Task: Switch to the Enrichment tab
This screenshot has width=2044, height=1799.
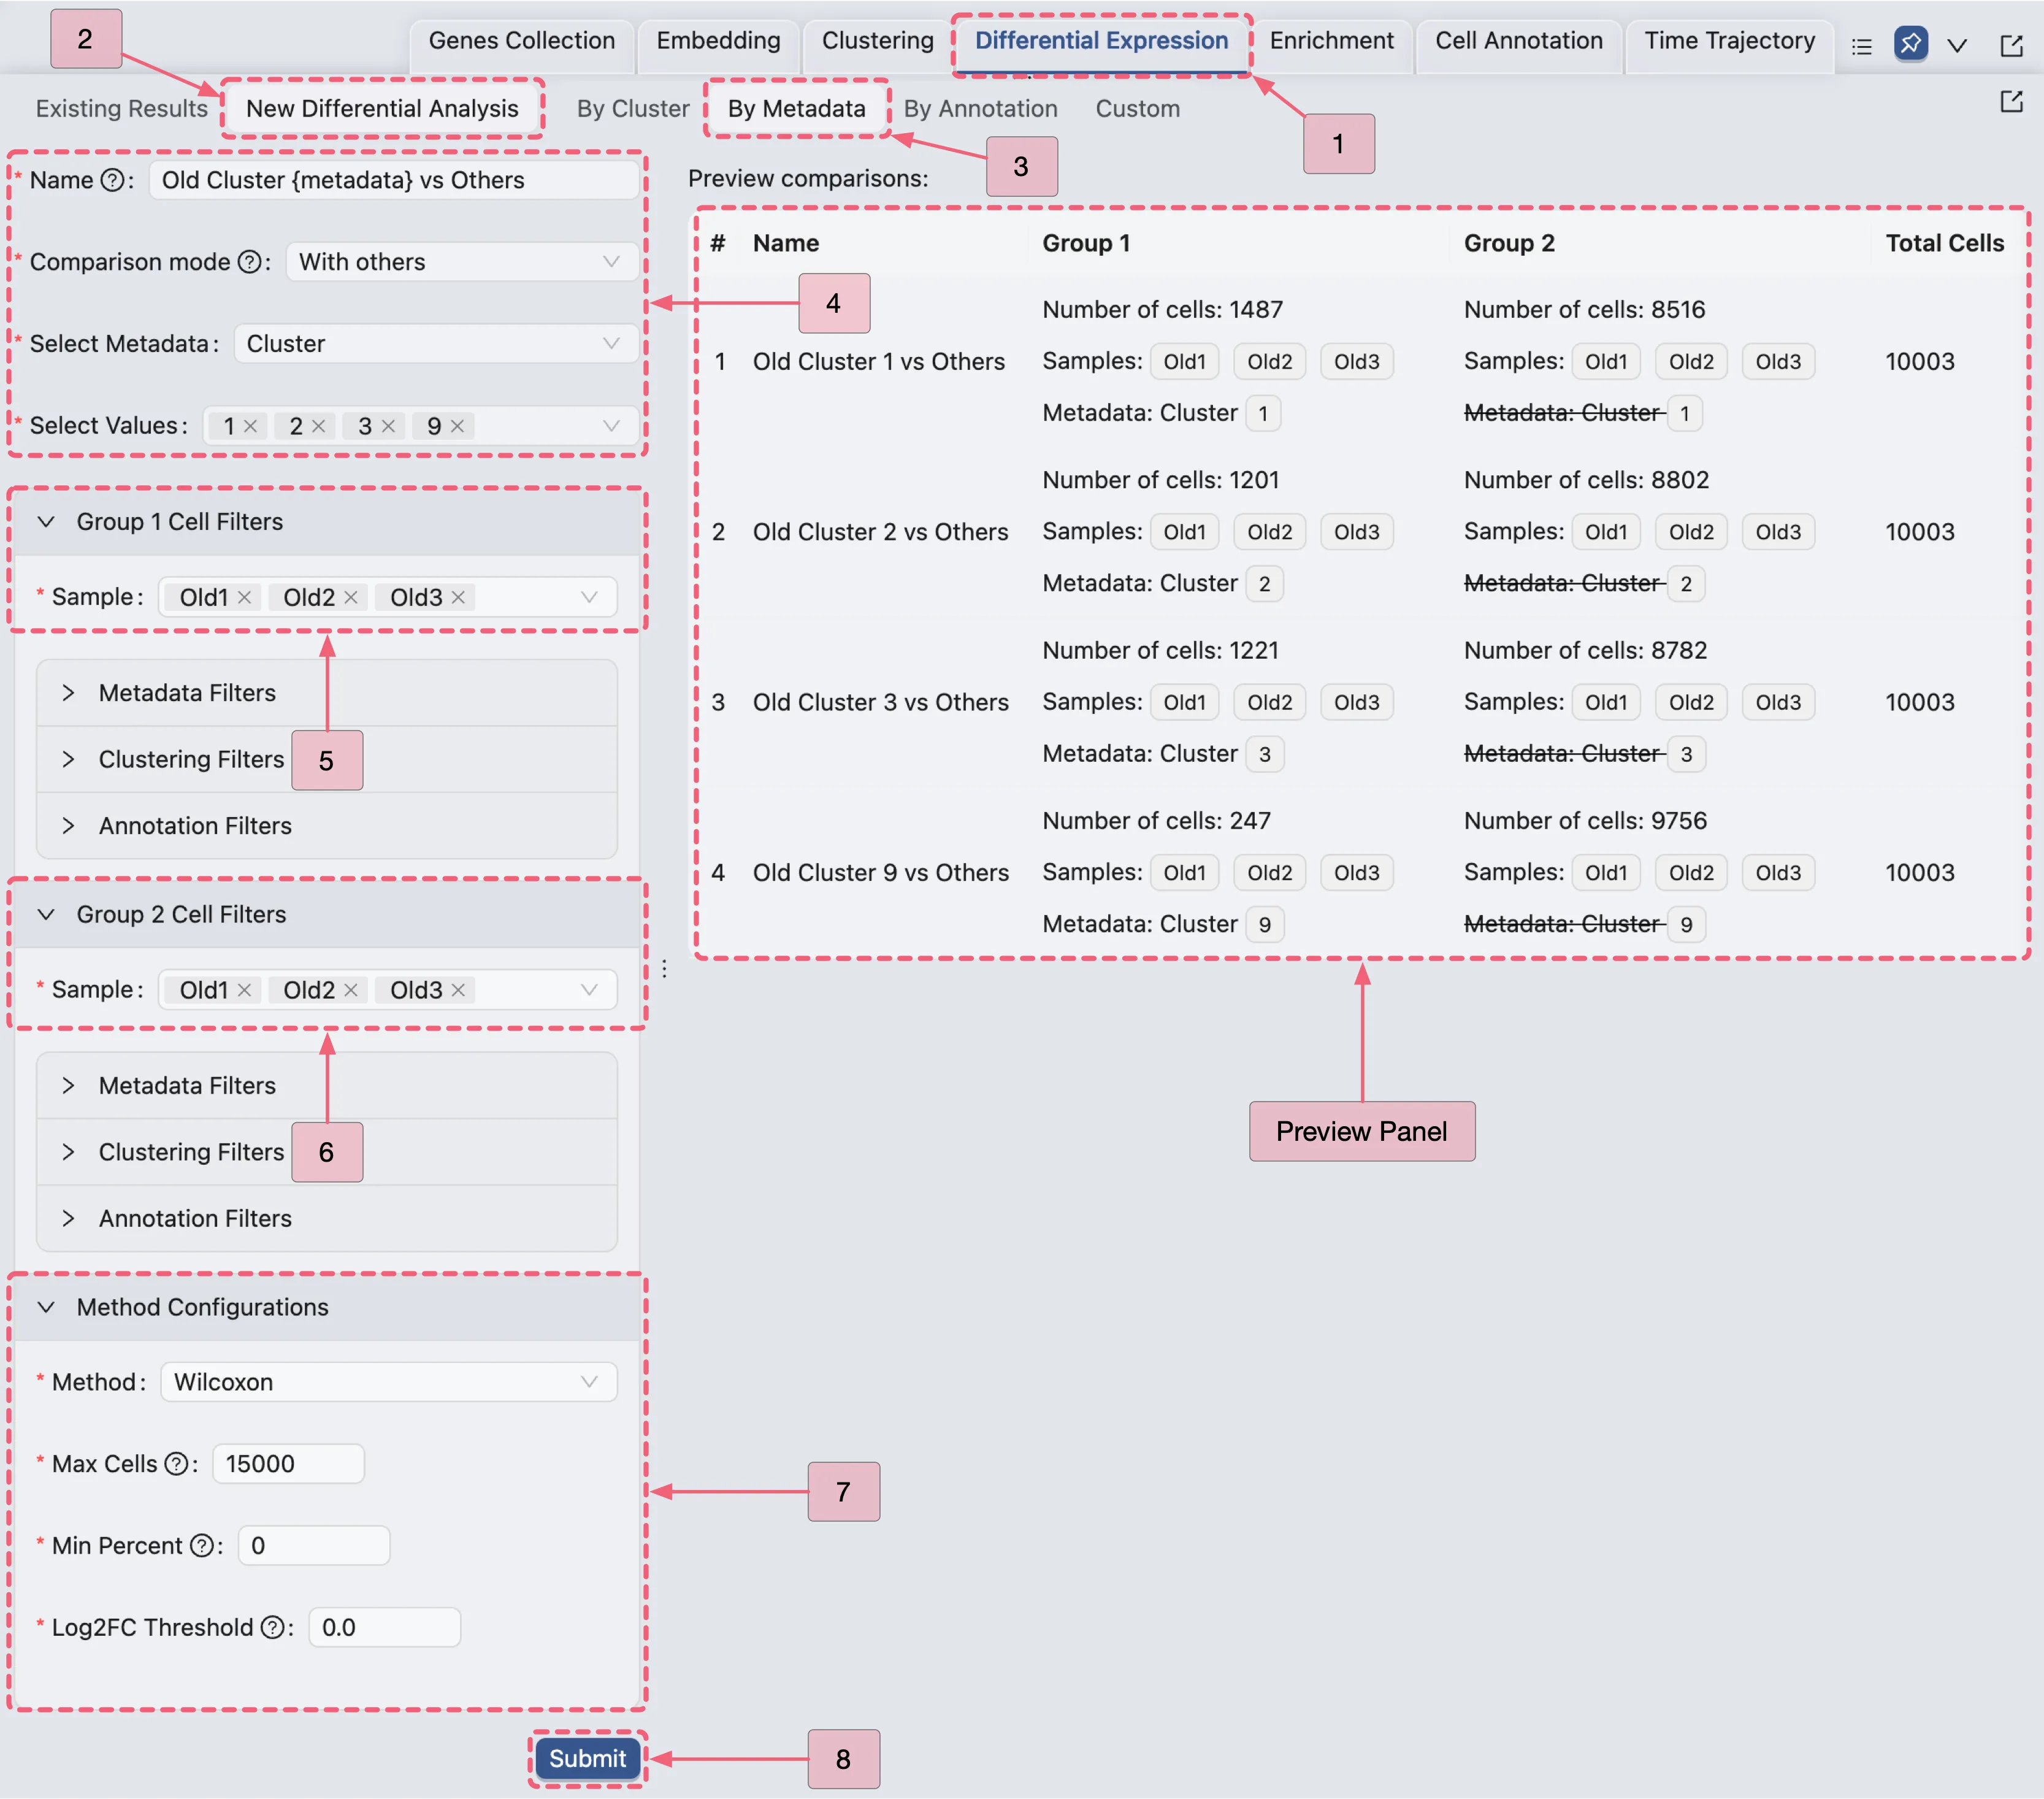Action: coord(1331,41)
